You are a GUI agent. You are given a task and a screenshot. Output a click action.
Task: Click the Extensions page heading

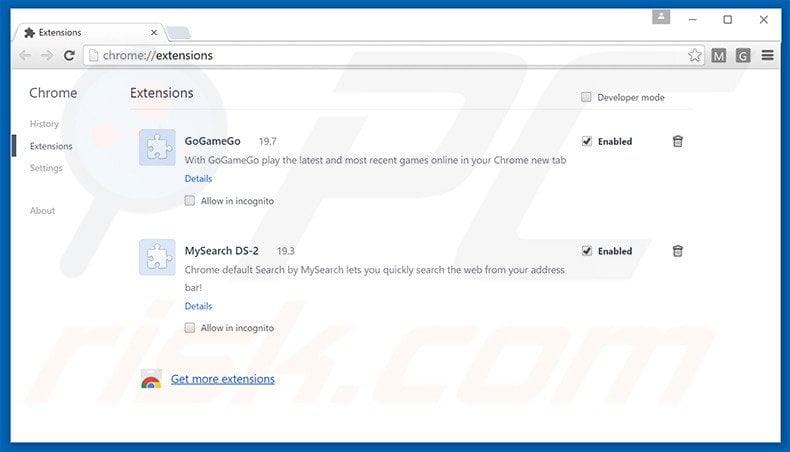coord(162,93)
